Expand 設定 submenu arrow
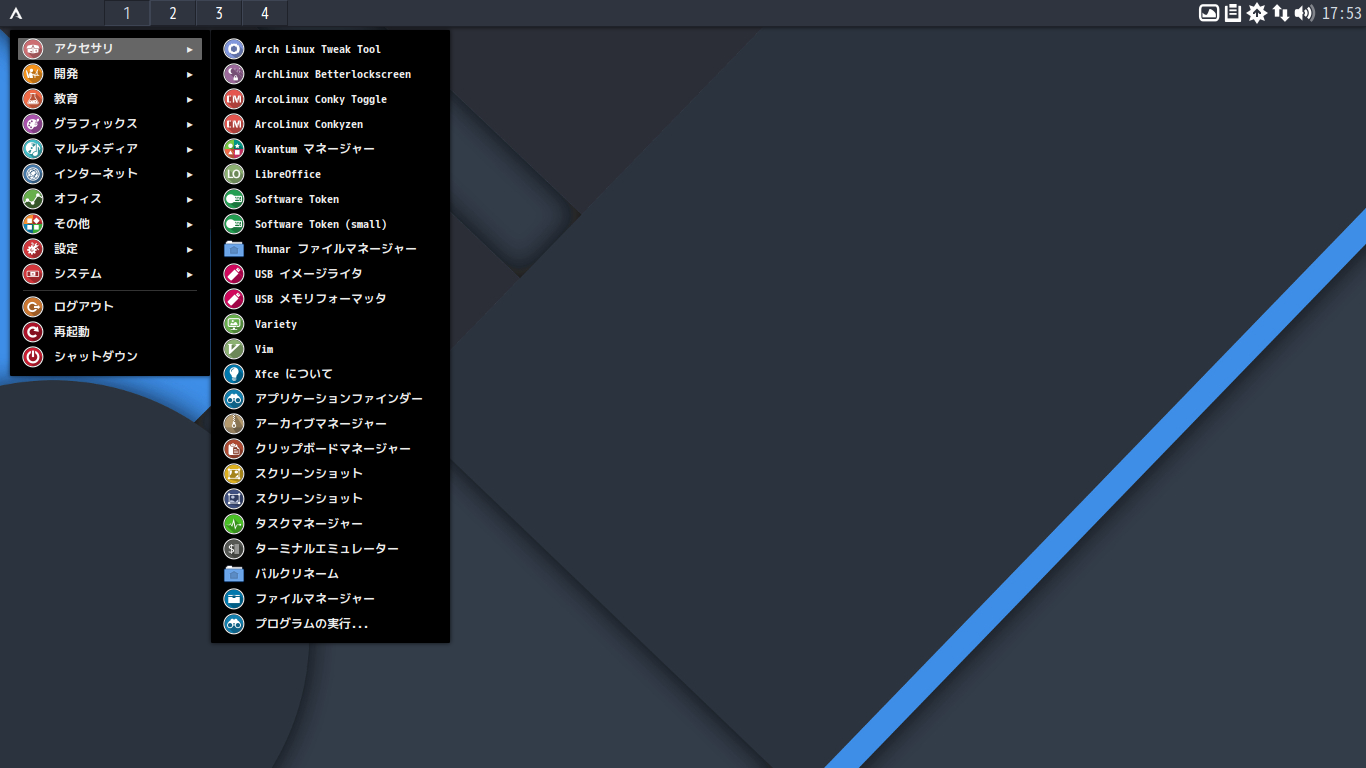1366x768 pixels. coord(190,249)
